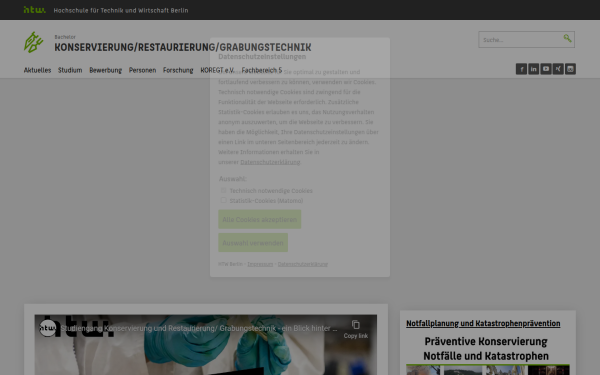
Task: Open the YouTube social icon
Action: [x=546, y=69]
